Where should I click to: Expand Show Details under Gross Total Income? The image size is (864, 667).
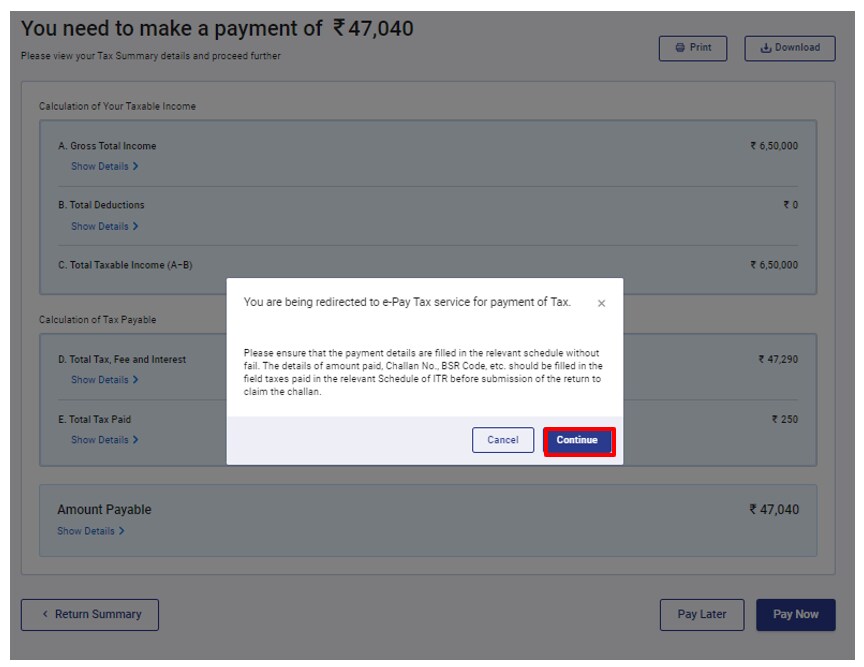pyautogui.click(x=100, y=166)
